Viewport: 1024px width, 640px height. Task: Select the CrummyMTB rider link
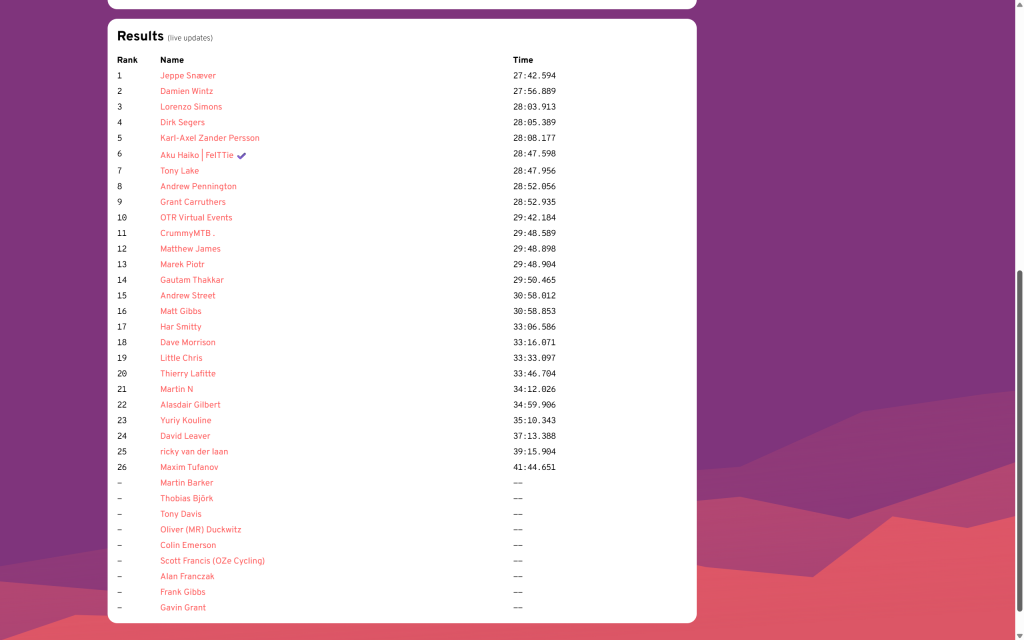[187, 234]
